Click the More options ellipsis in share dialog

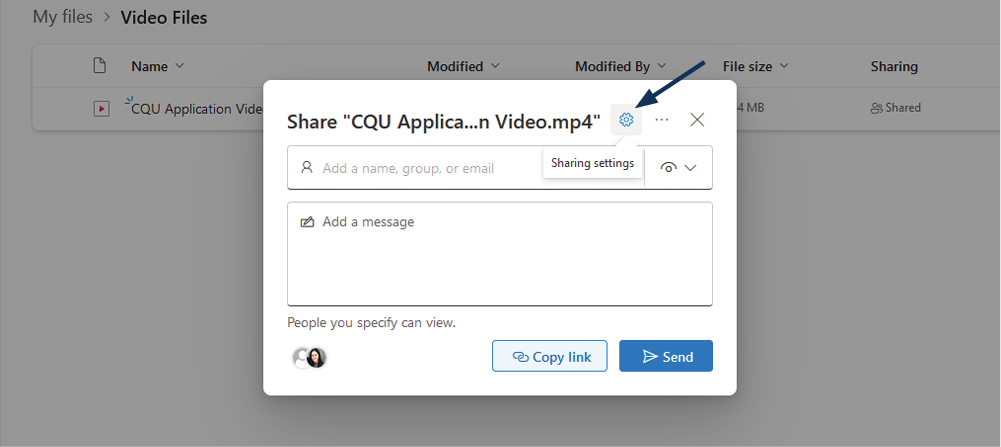[x=662, y=120]
